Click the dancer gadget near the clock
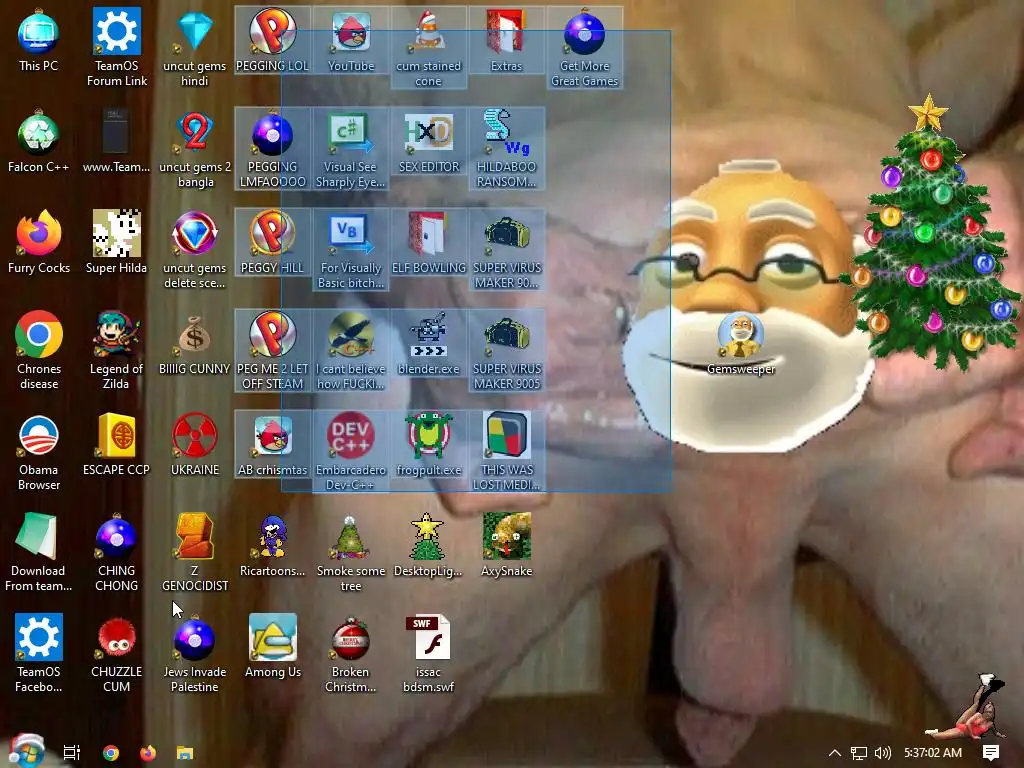The width and height of the screenshot is (1024, 768). (x=967, y=707)
